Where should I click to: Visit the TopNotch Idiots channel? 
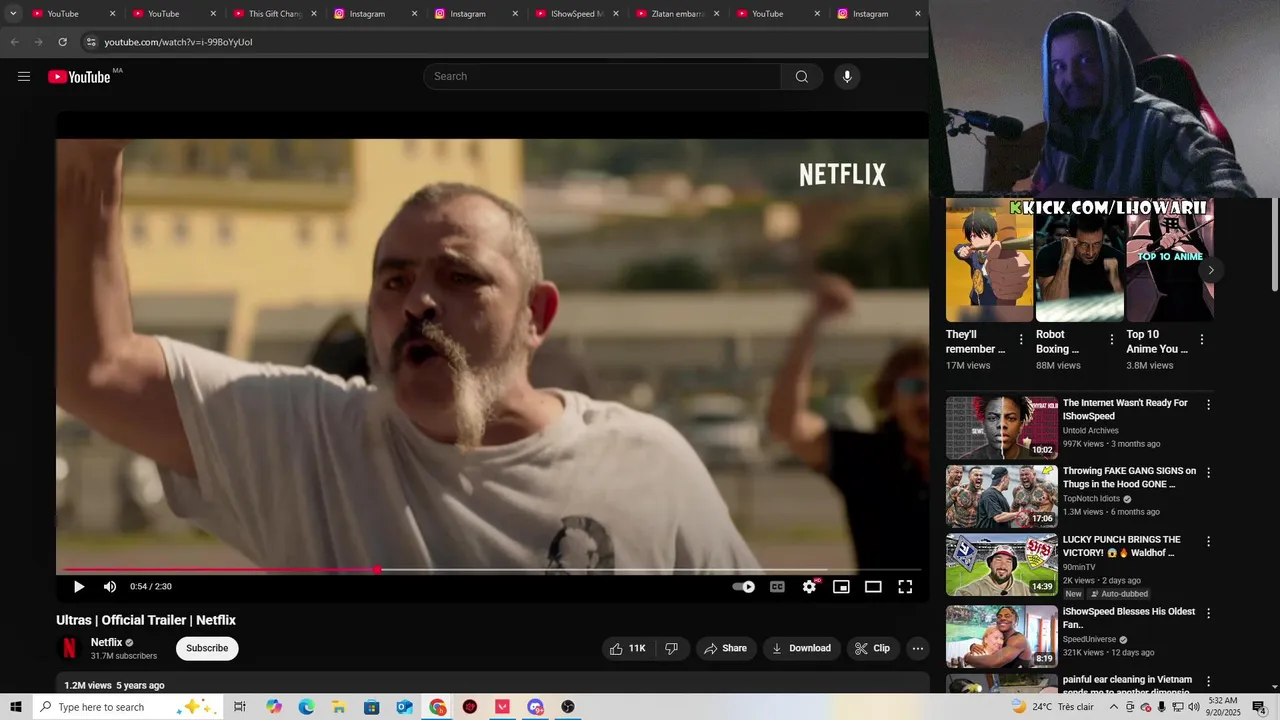point(1093,499)
